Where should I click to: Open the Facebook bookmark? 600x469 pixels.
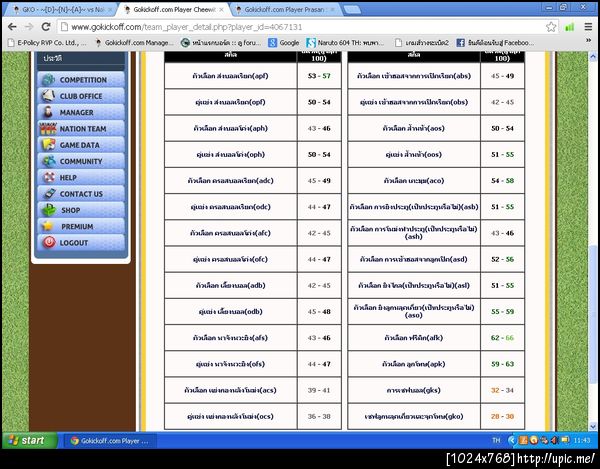pyautogui.click(x=495, y=43)
